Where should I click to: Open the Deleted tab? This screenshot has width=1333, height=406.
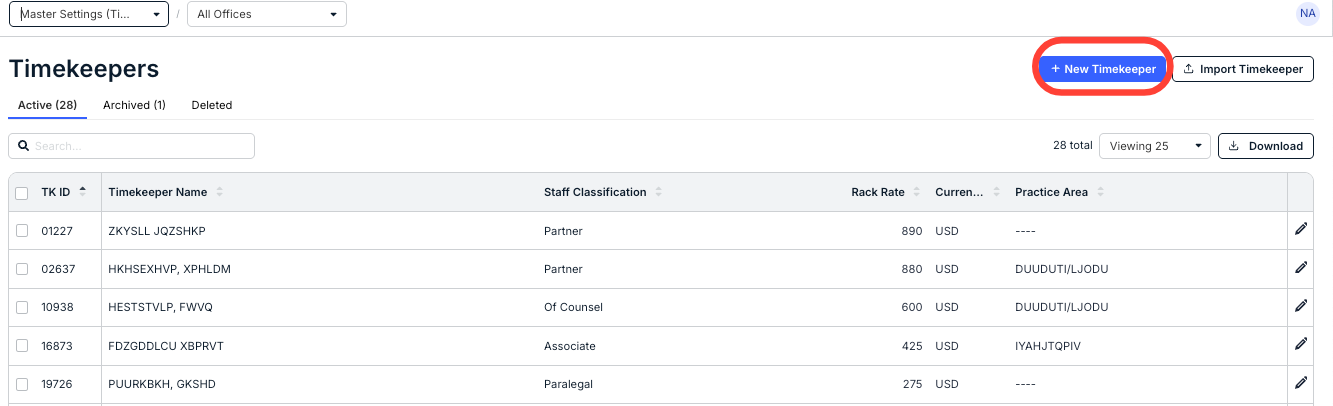point(212,105)
